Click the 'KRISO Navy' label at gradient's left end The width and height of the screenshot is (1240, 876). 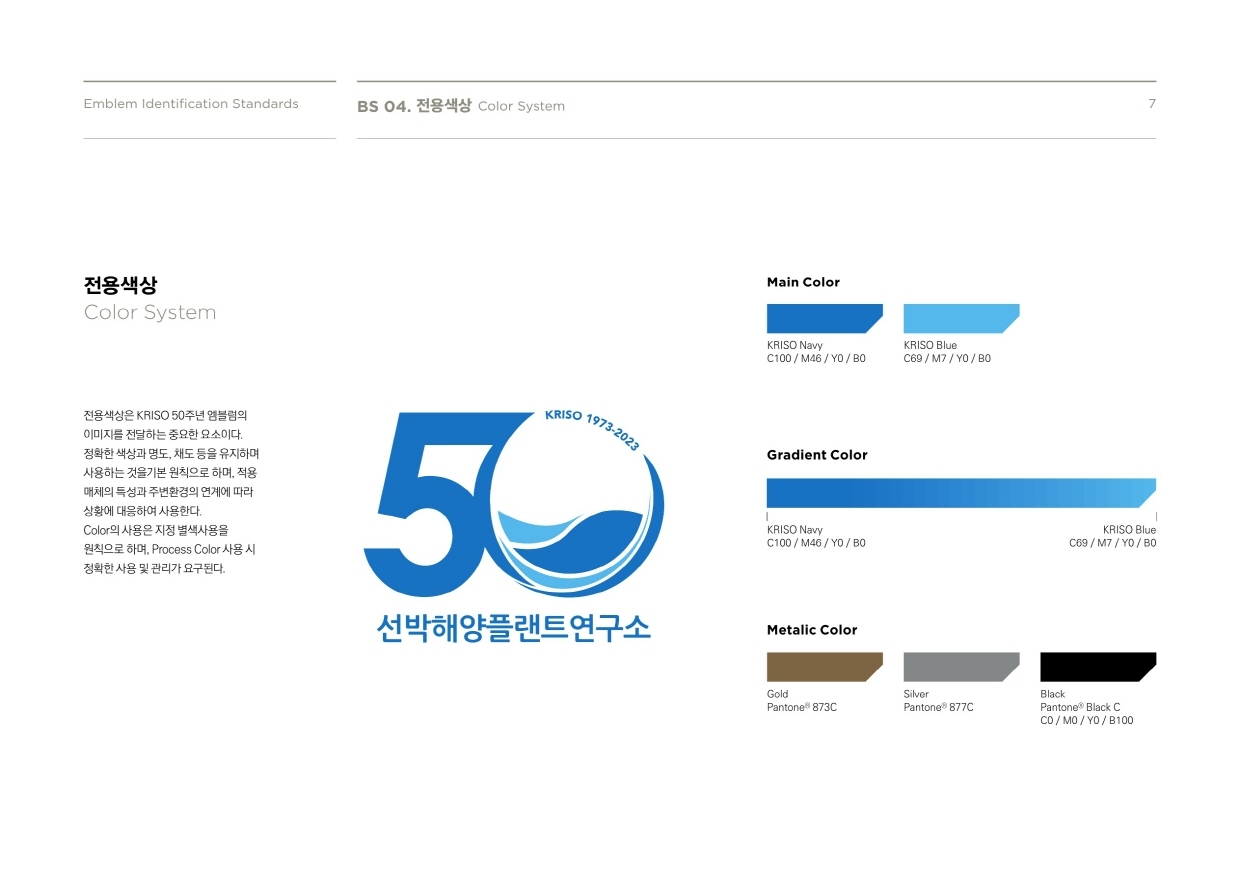point(795,530)
